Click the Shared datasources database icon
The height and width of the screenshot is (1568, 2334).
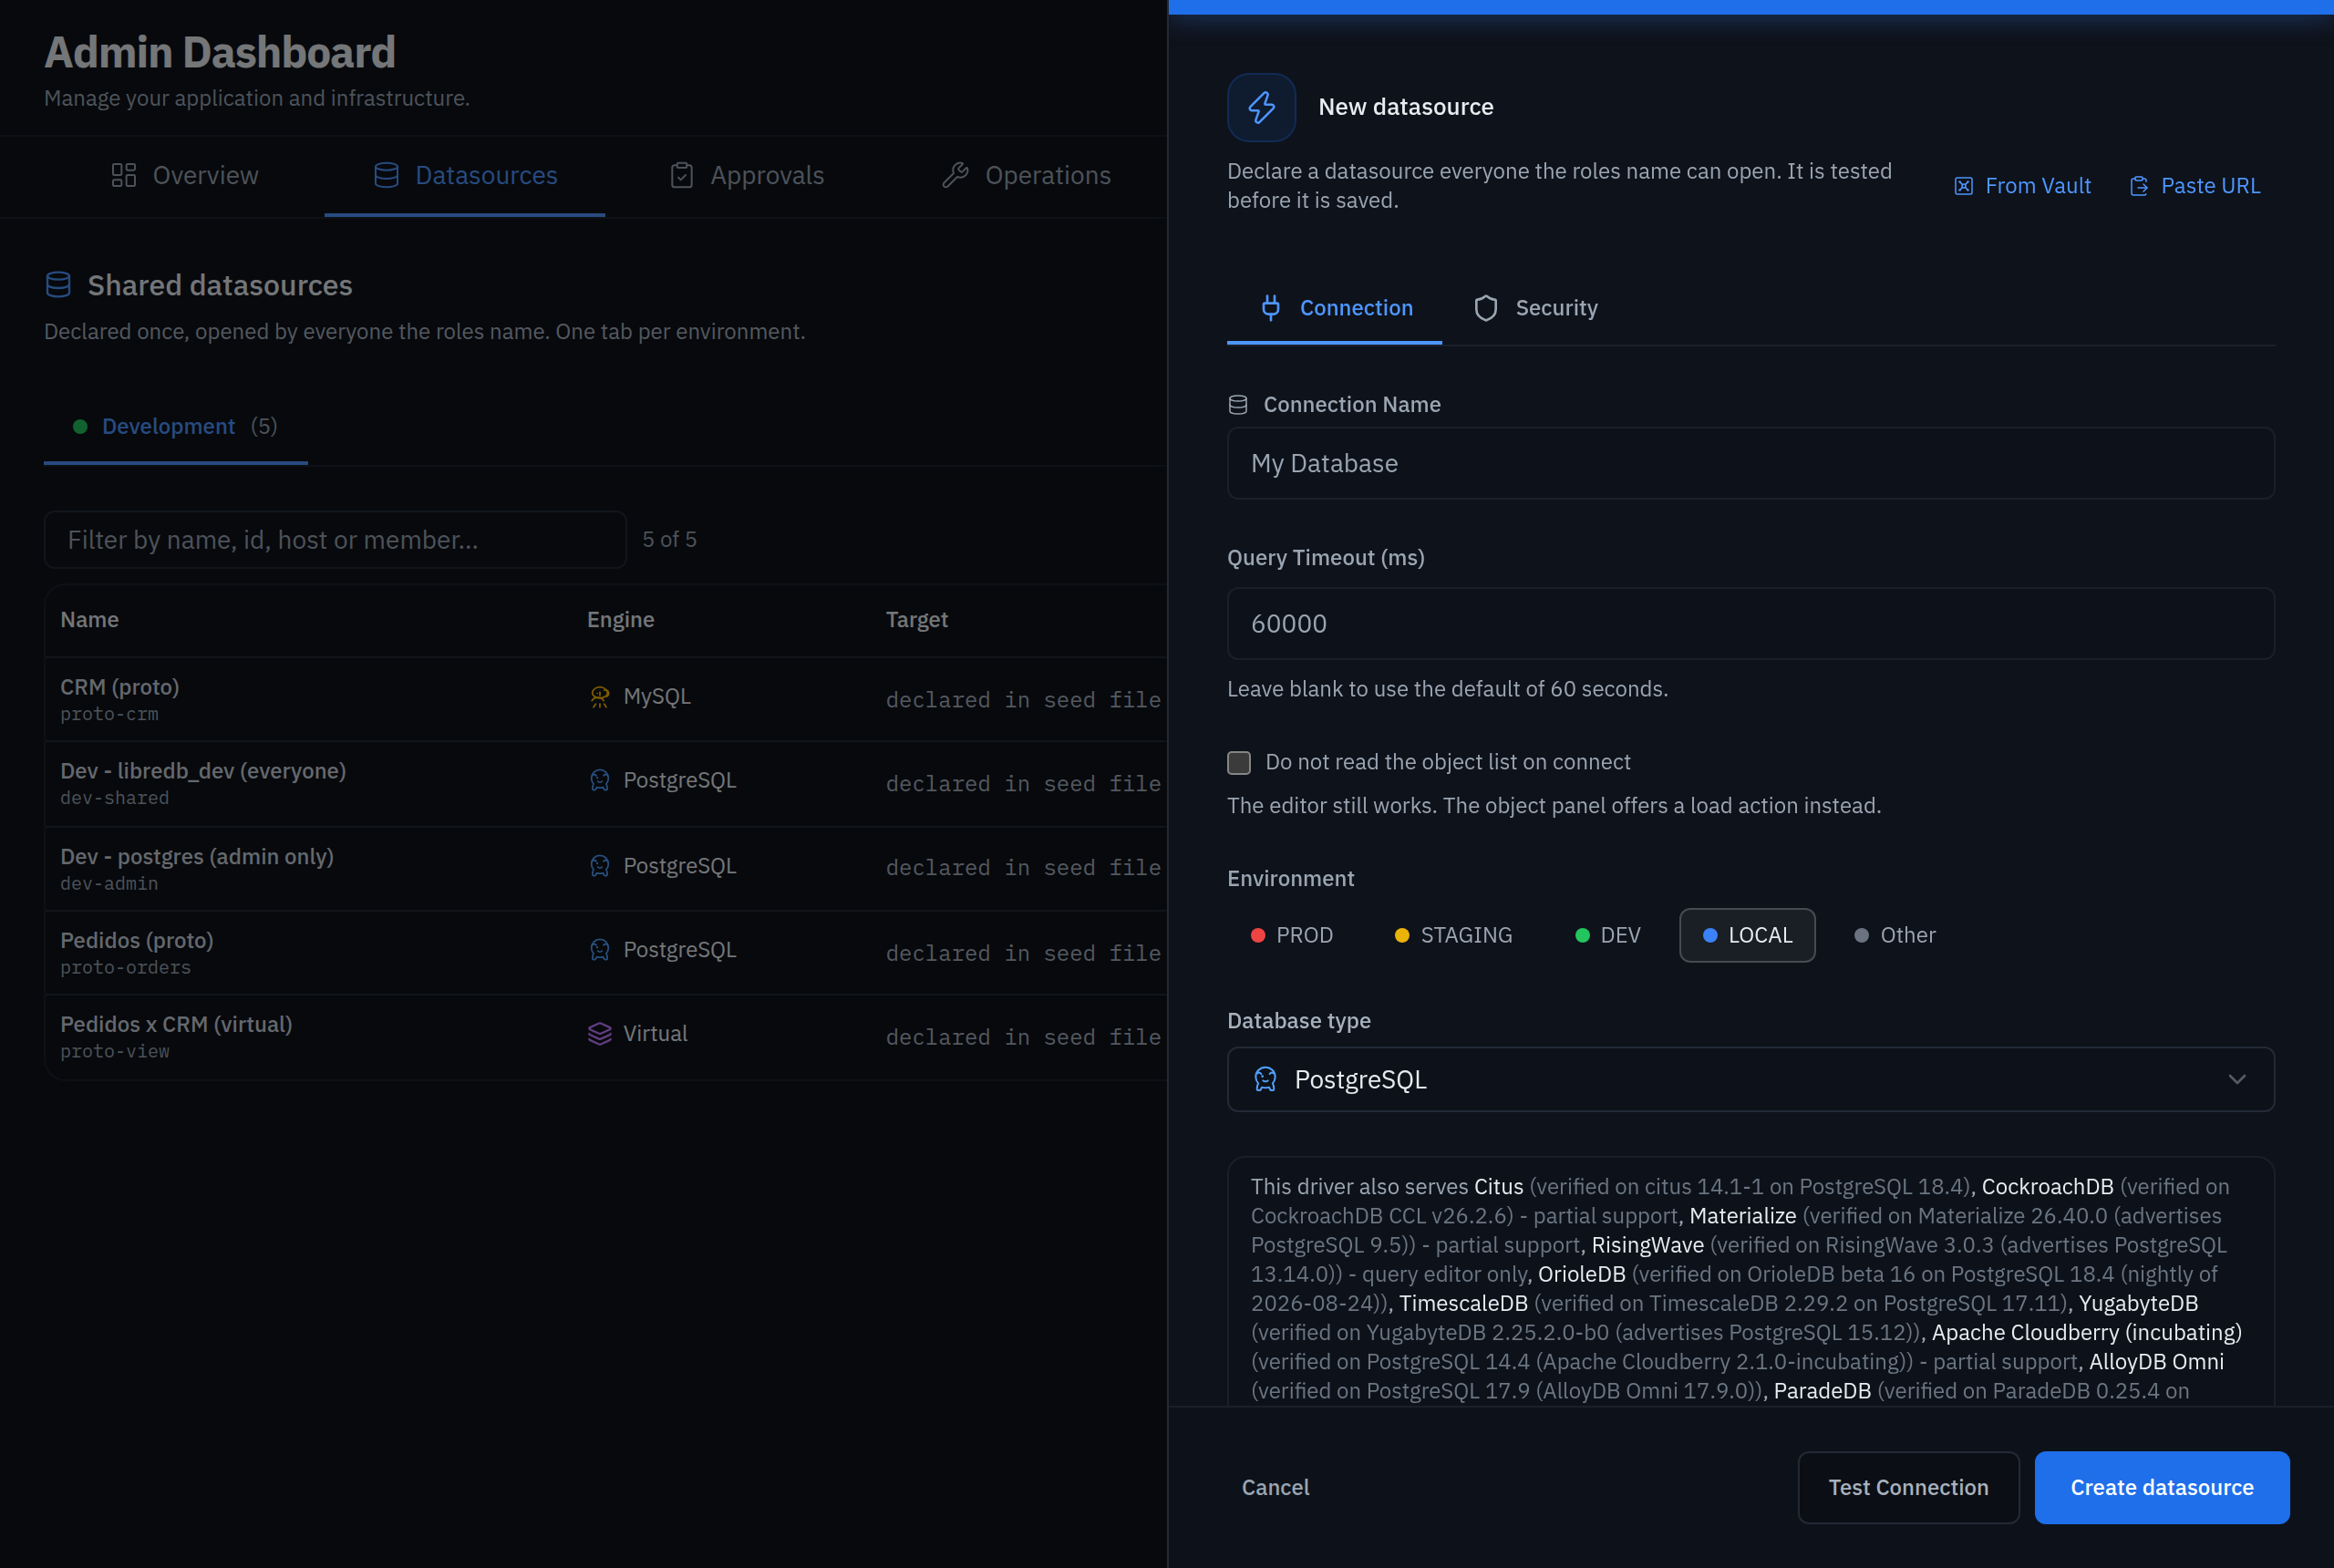pyautogui.click(x=58, y=285)
